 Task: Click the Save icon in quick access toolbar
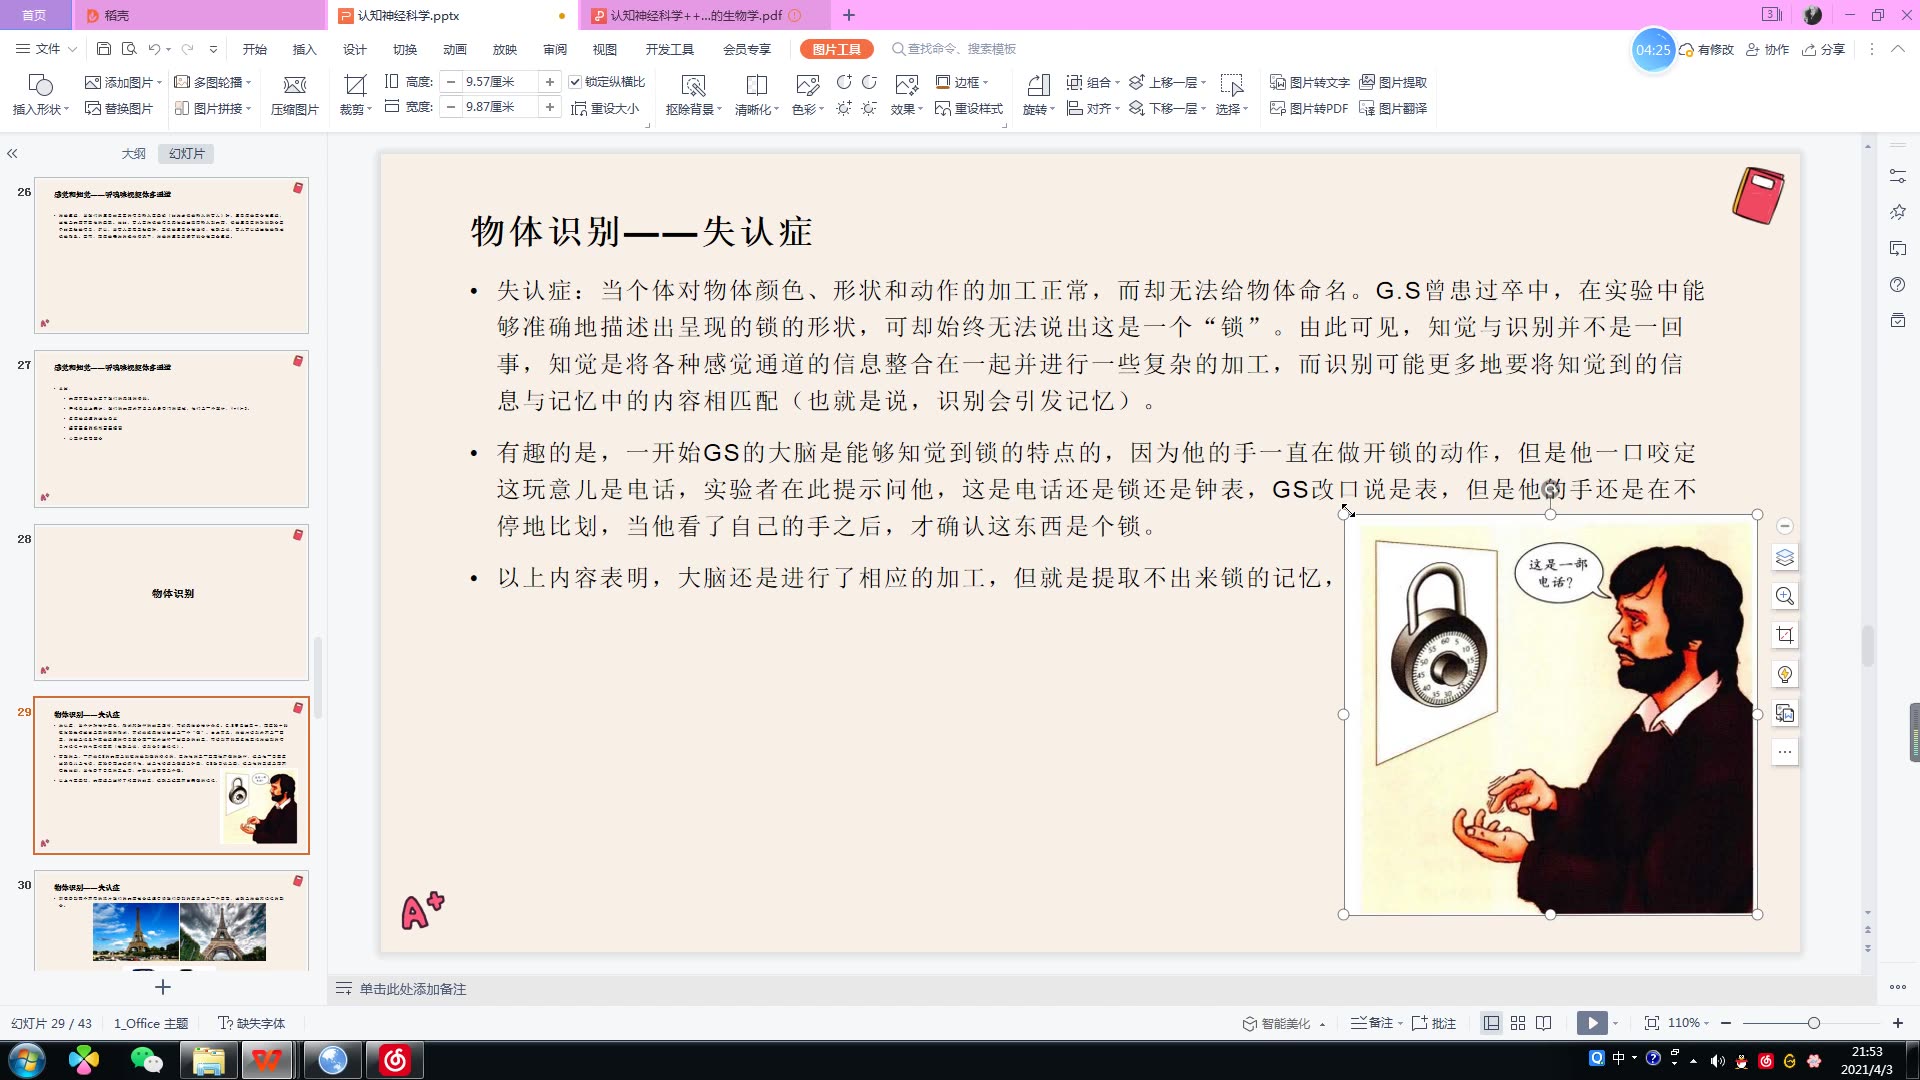104,48
